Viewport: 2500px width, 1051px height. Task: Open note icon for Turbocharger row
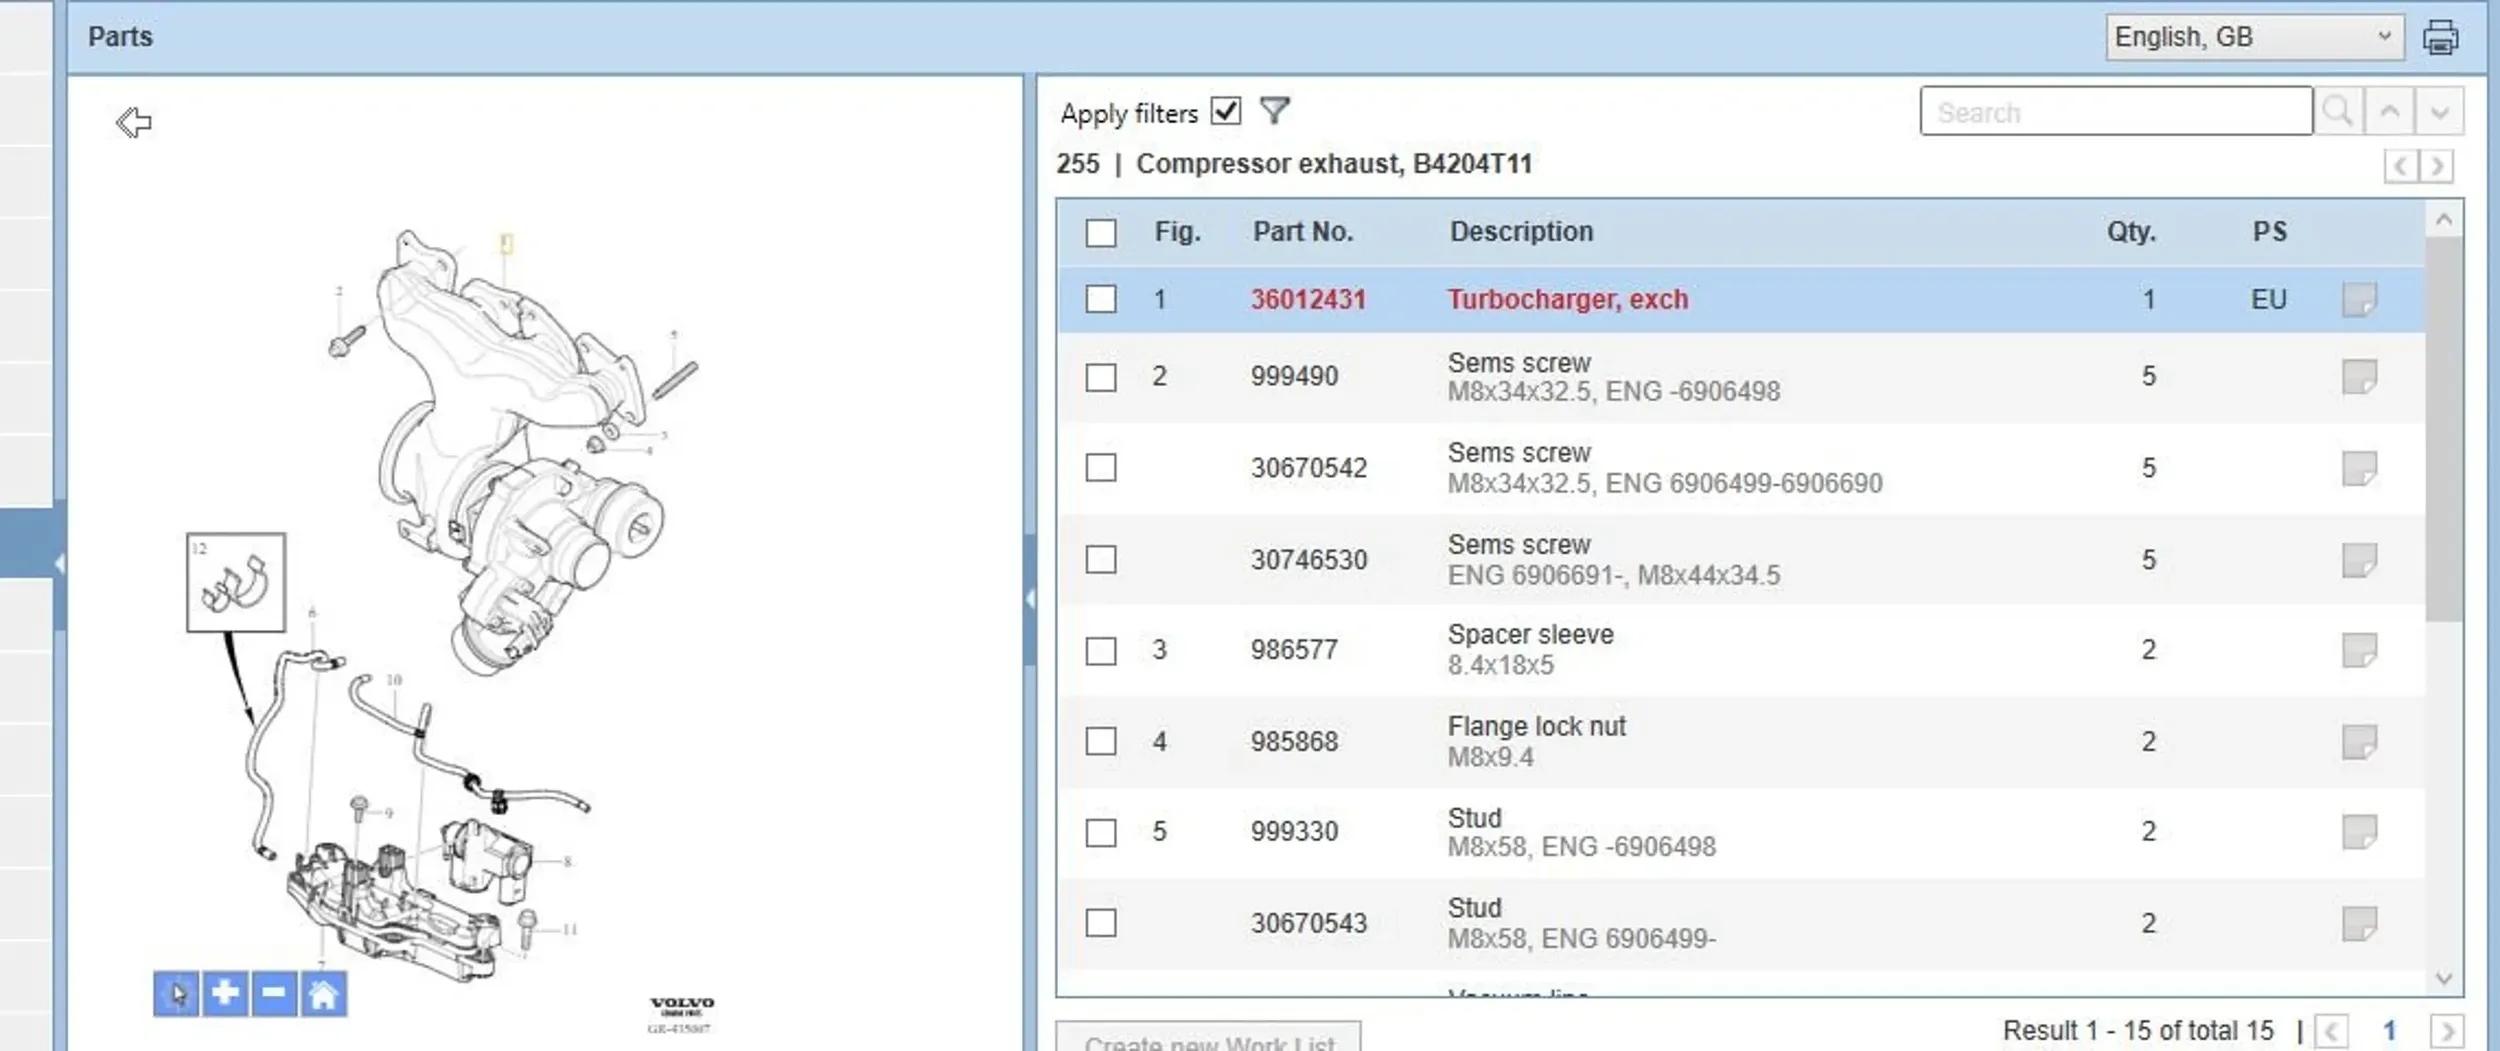[2359, 299]
